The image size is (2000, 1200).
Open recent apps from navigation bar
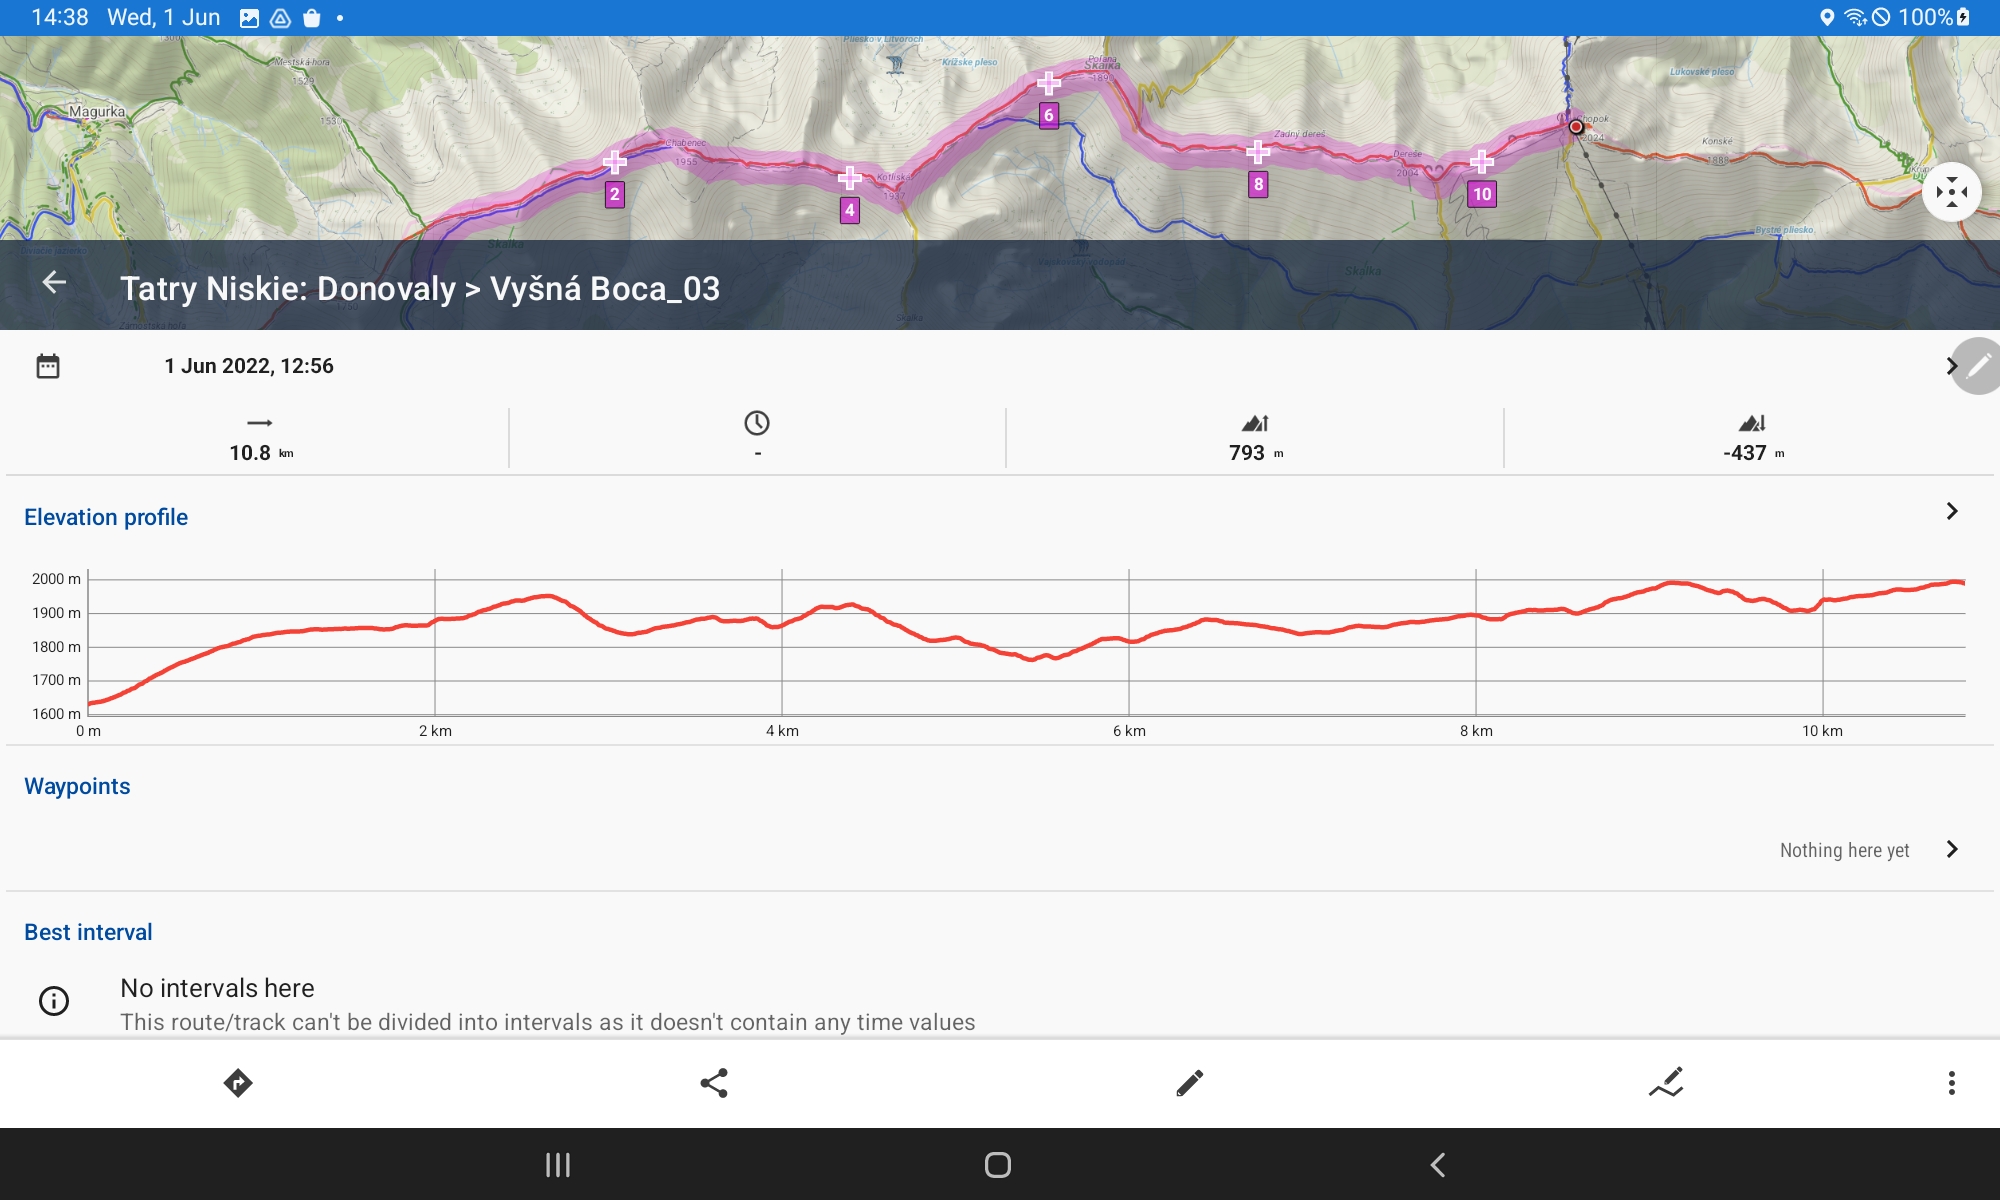point(558,1165)
